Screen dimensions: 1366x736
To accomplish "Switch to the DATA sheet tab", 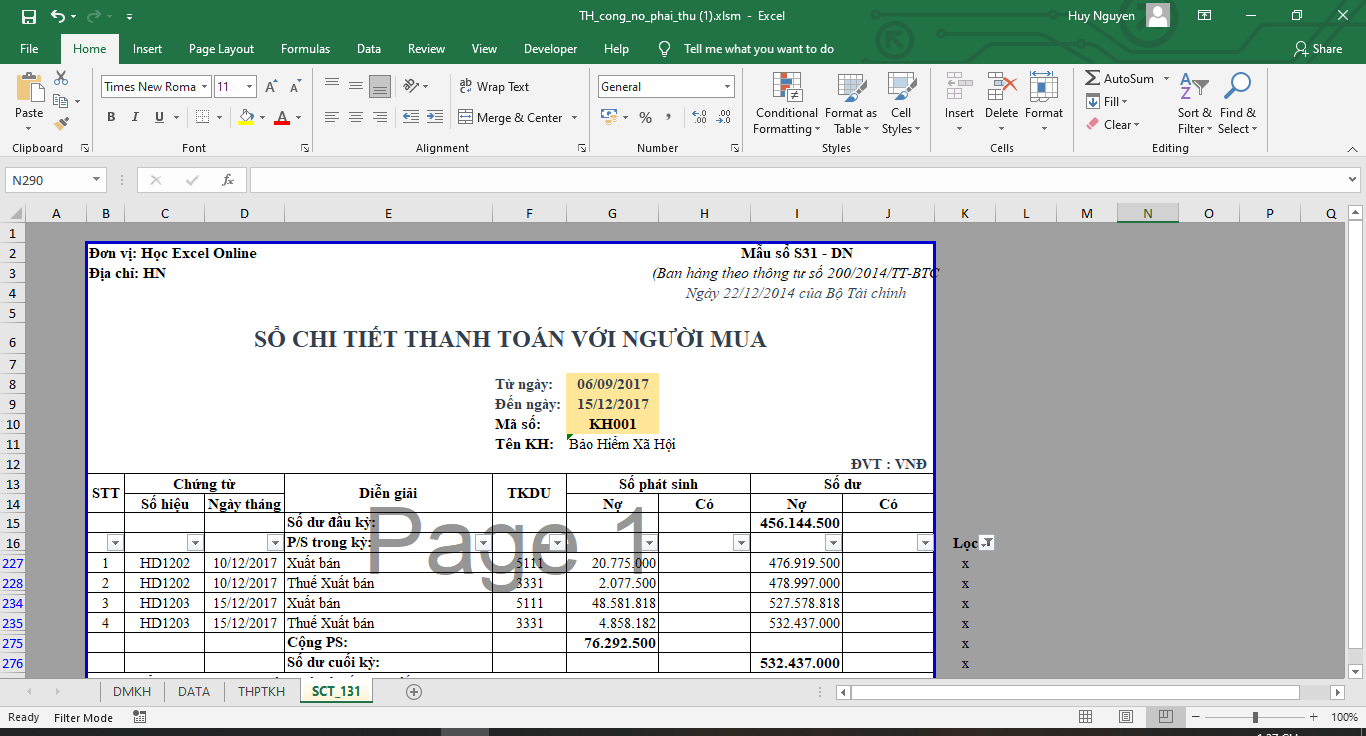I will pyautogui.click(x=193, y=691).
